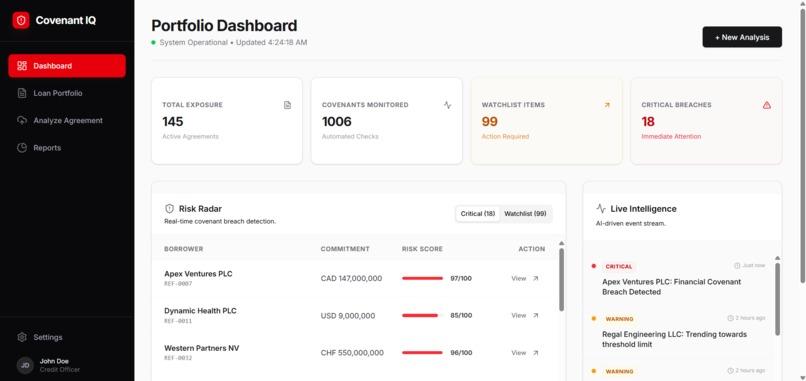Start a New Analysis
806x381 pixels.
[x=742, y=37]
